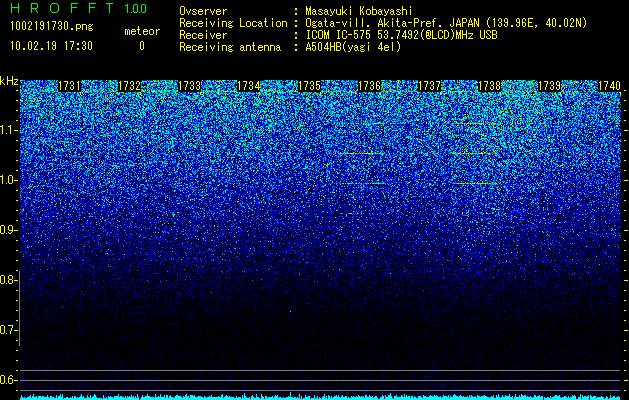Click the 1734 time marker
This screenshot has height=400, width=629.
tap(249, 86)
